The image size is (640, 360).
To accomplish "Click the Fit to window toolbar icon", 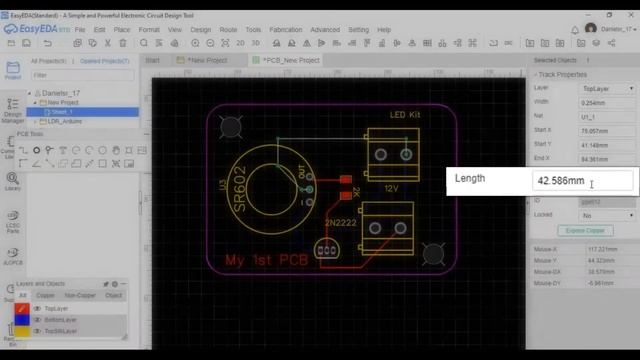I will [225, 43].
